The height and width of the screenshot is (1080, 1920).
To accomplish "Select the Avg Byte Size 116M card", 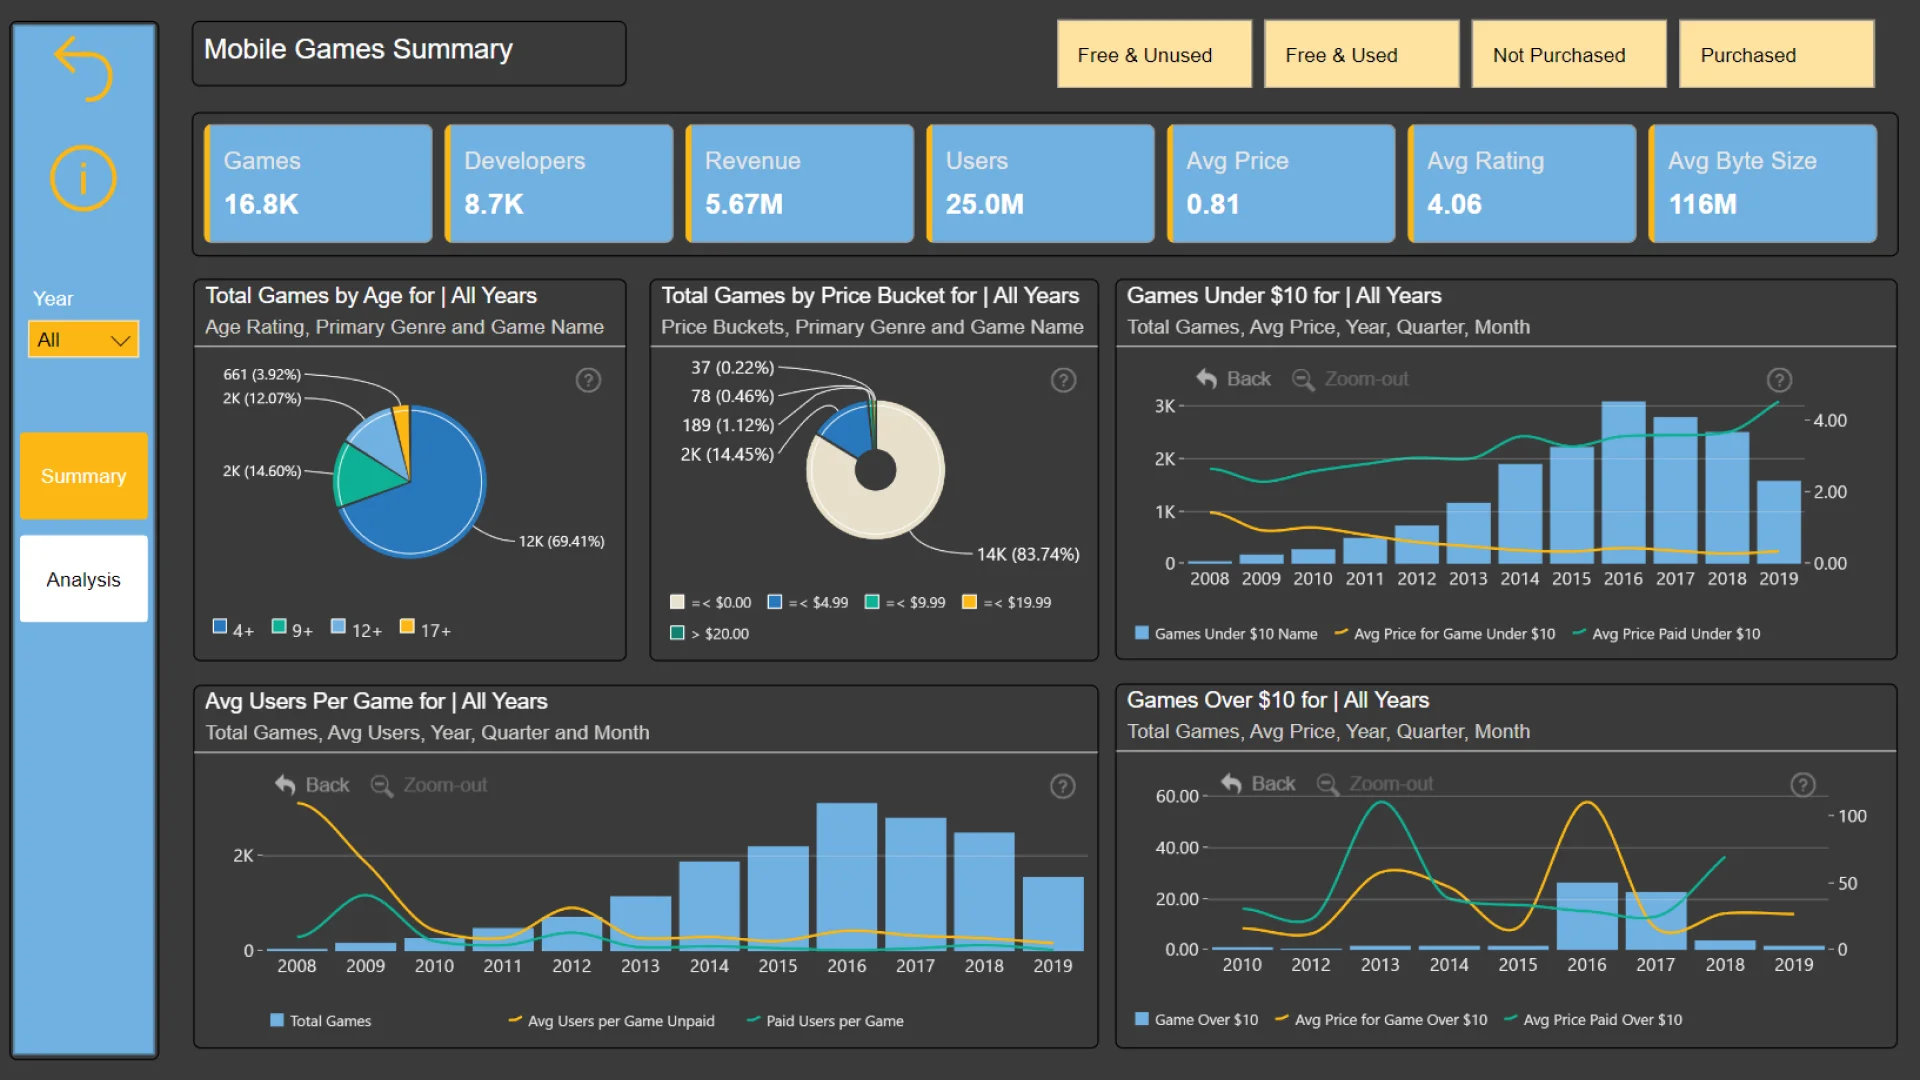I will (1763, 184).
